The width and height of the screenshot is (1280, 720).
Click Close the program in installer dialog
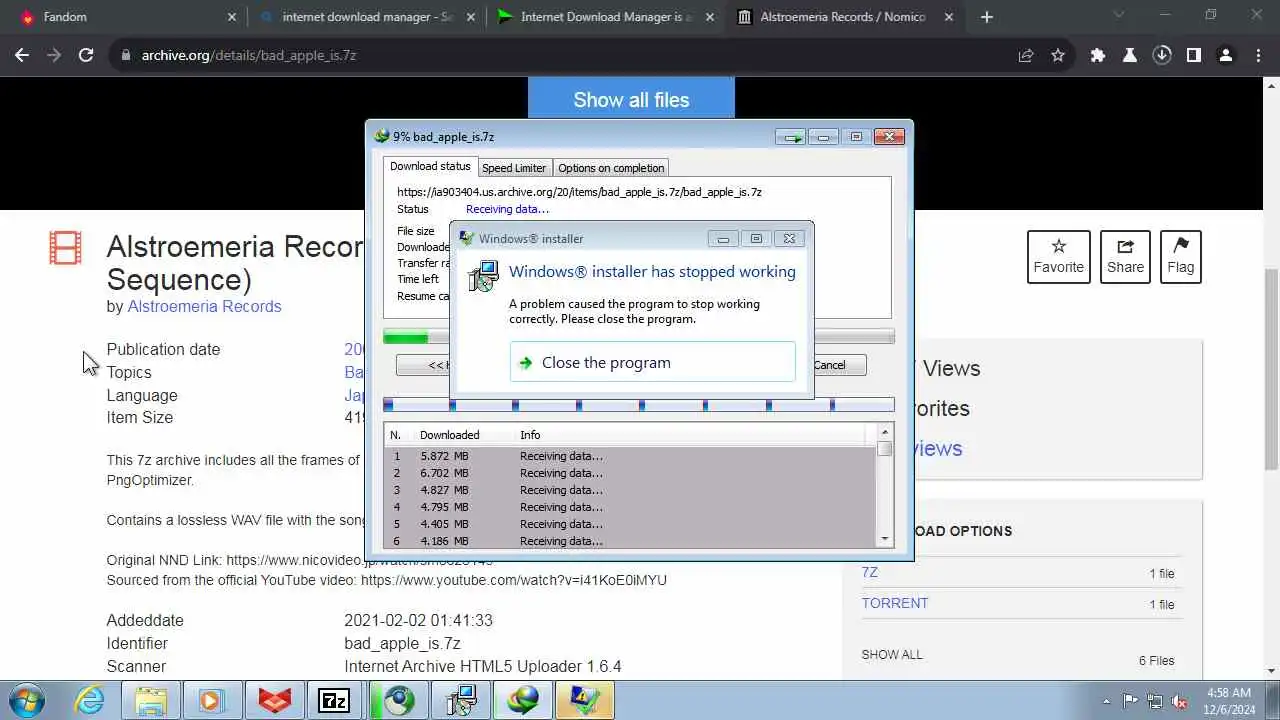[652, 362]
